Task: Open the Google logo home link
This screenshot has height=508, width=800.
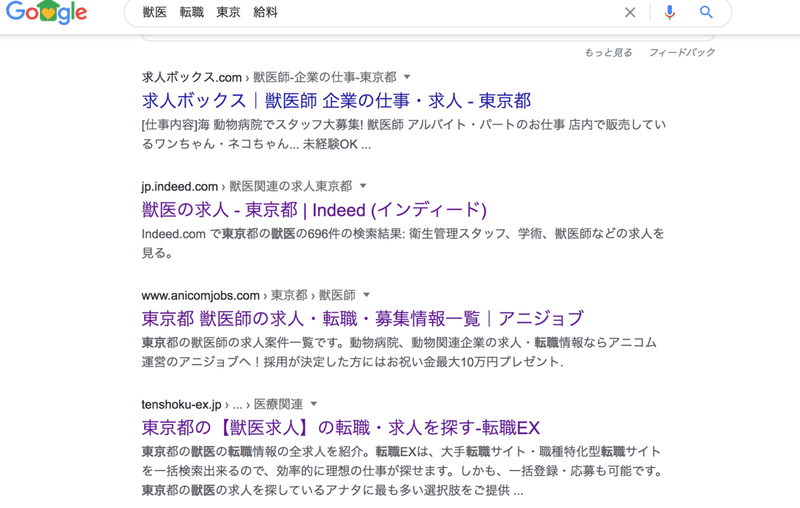Action: click(46, 12)
